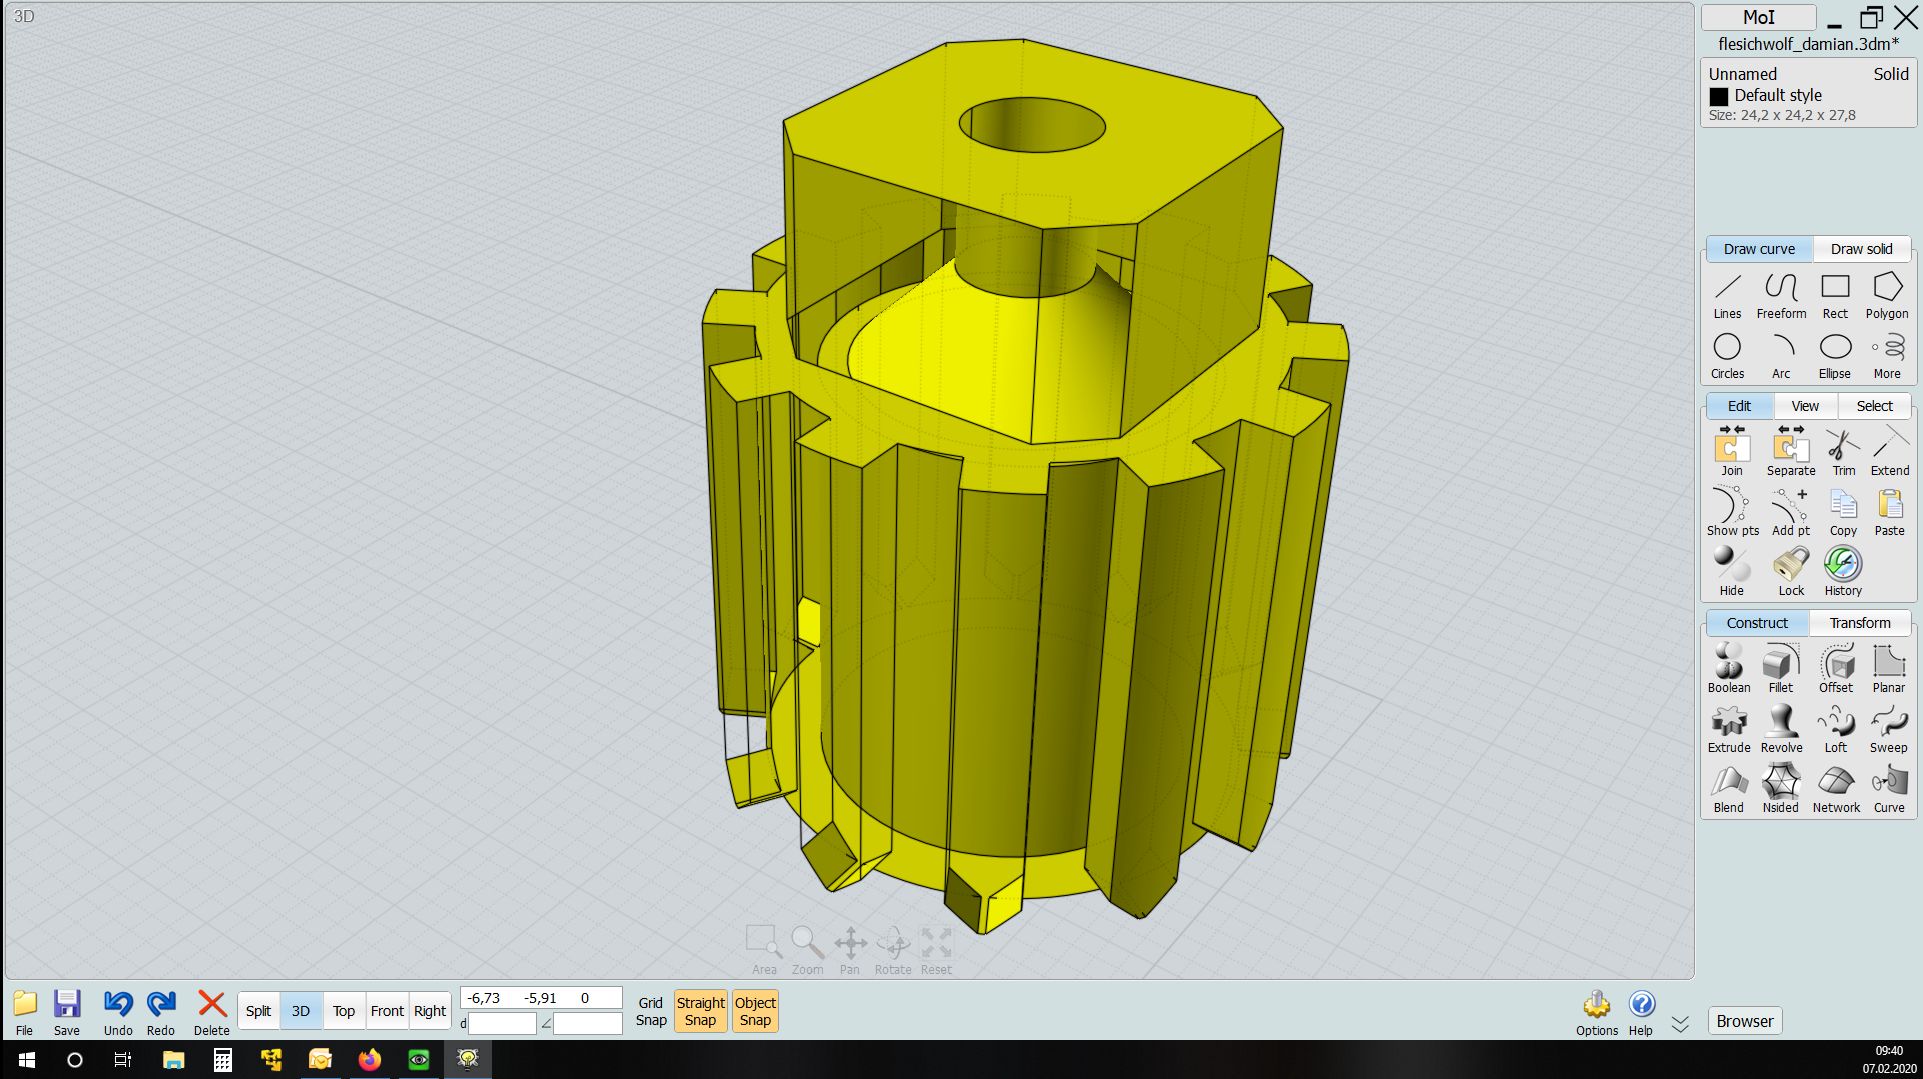The height and width of the screenshot is (1079, 1923).
Task: Expand the bottom toolbar chevron
Action: pos(1680,1024)
